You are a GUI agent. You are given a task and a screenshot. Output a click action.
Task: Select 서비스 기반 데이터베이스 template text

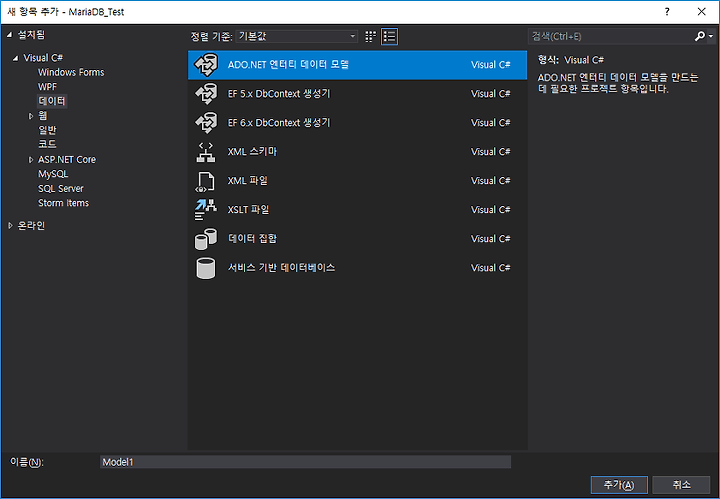tap(281, 268)
